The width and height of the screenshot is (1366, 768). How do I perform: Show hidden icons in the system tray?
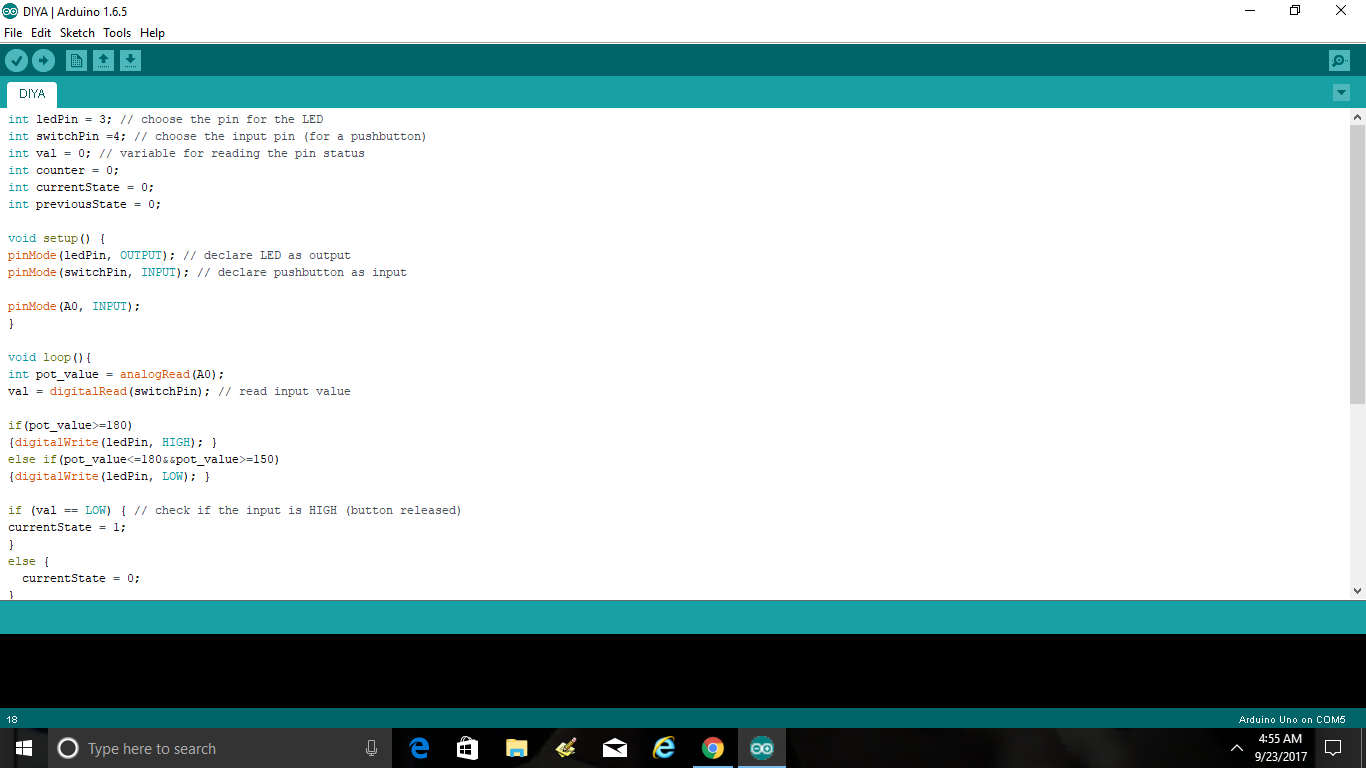tap(1237, 747)
